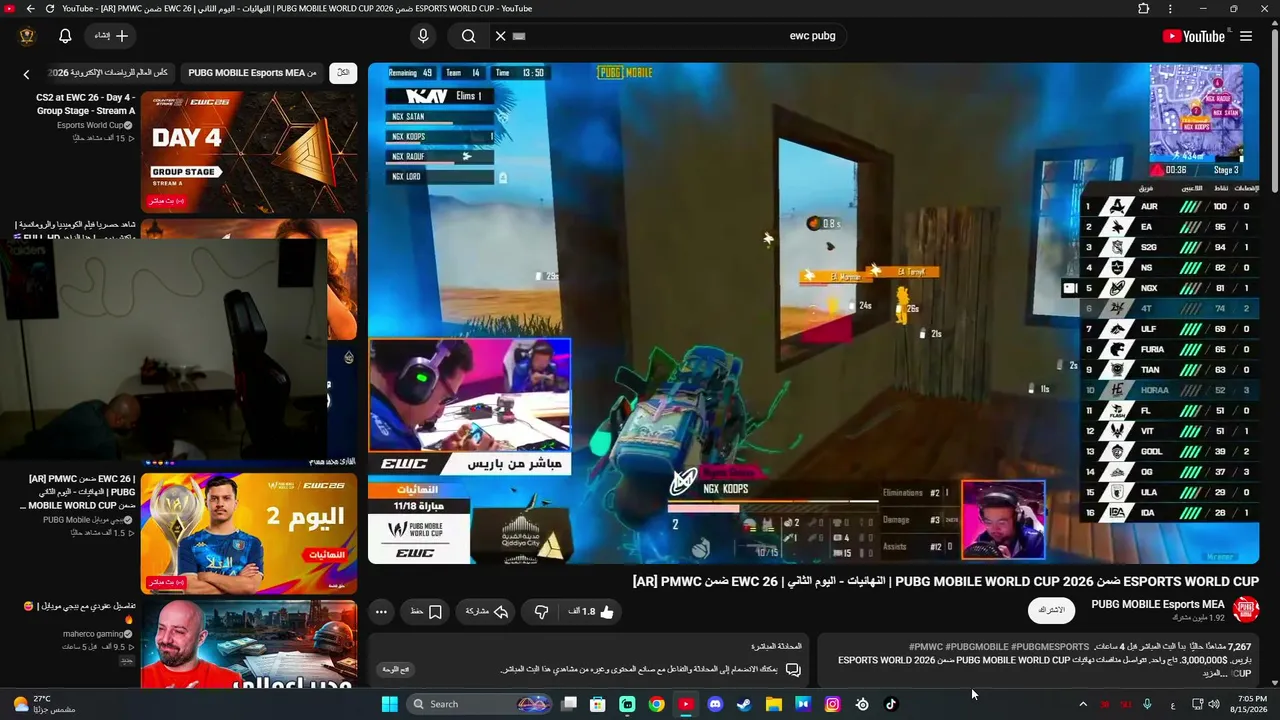Like the video with thumbs up
The width and height of the screenshot is (1280, 720).
point(590,612)
